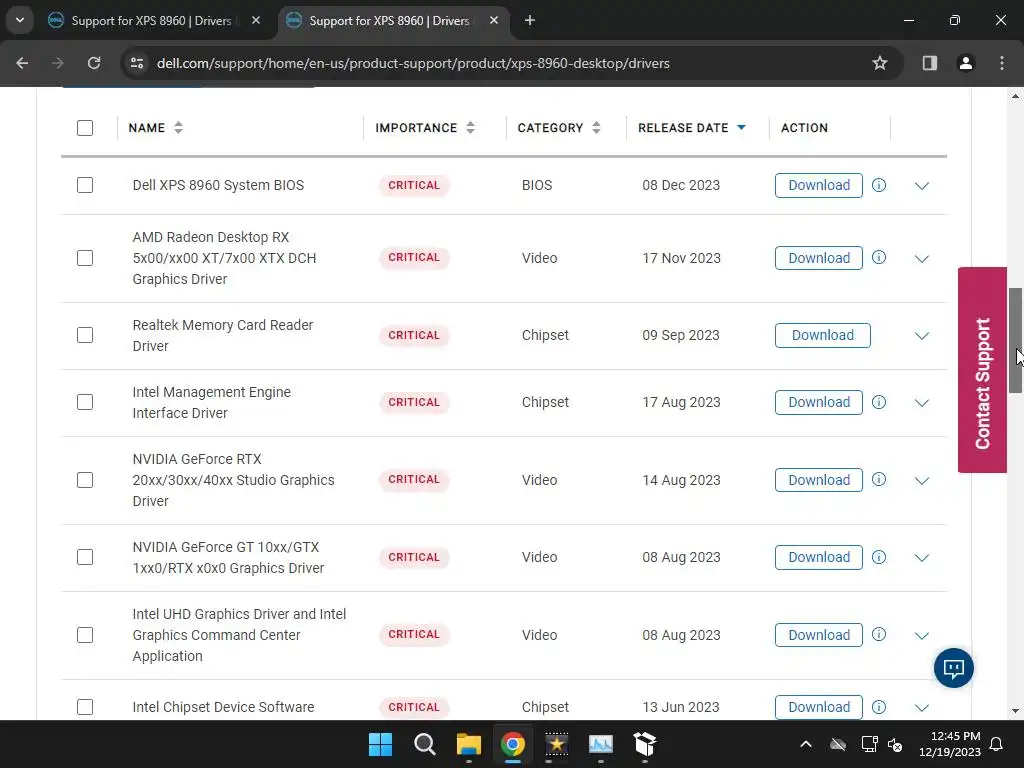Bookmark this page with the star icon
The width and height of the screenshot is (1024, 768).
pos(880,63)
